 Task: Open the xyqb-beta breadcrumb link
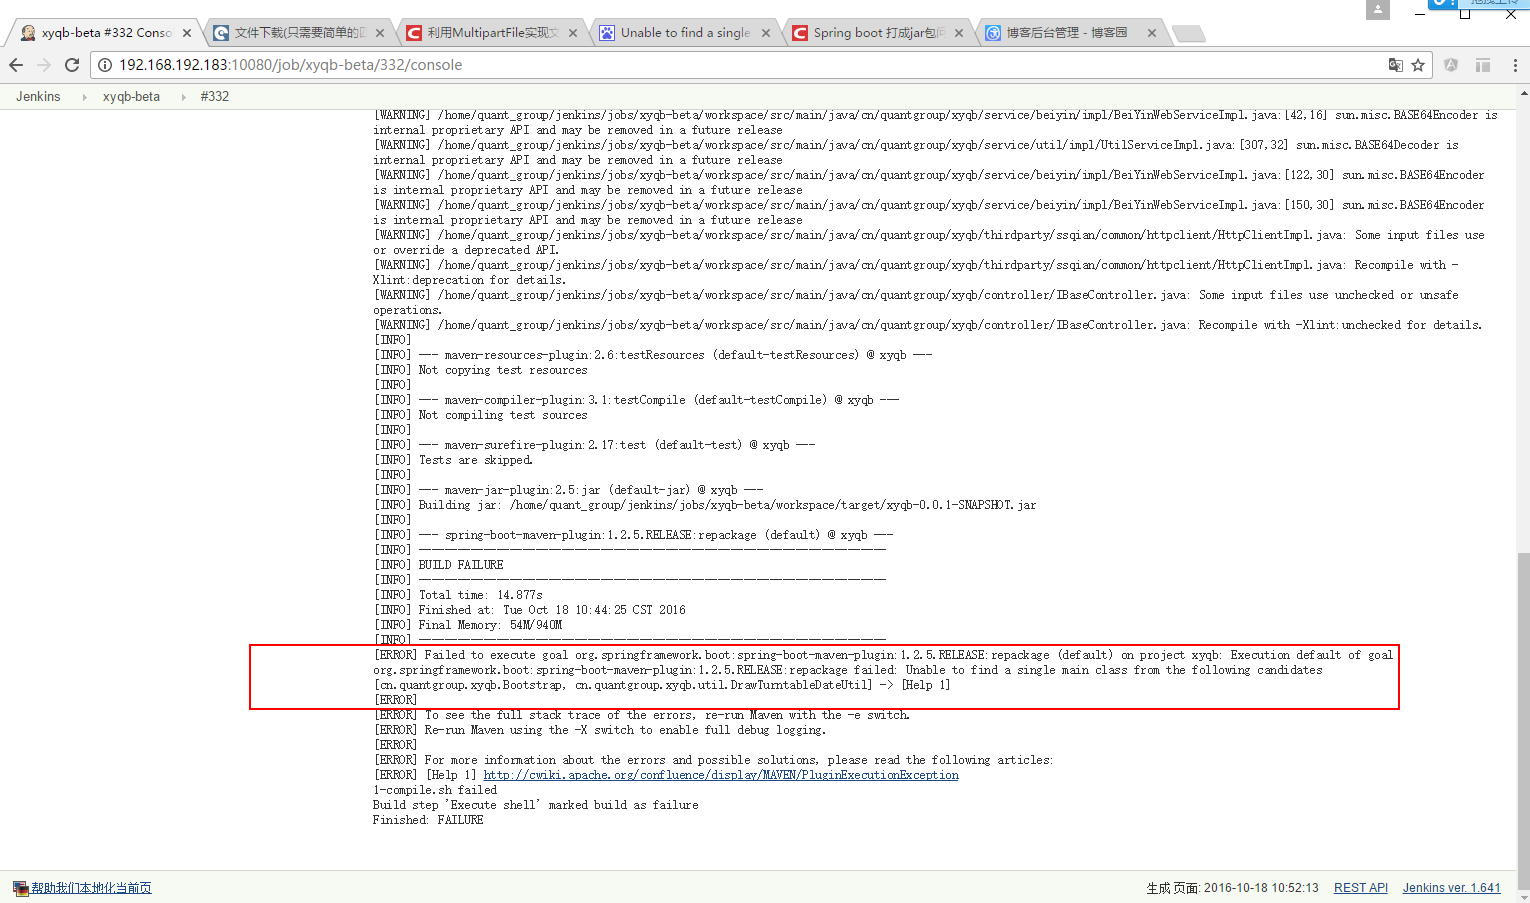(131, 97)
